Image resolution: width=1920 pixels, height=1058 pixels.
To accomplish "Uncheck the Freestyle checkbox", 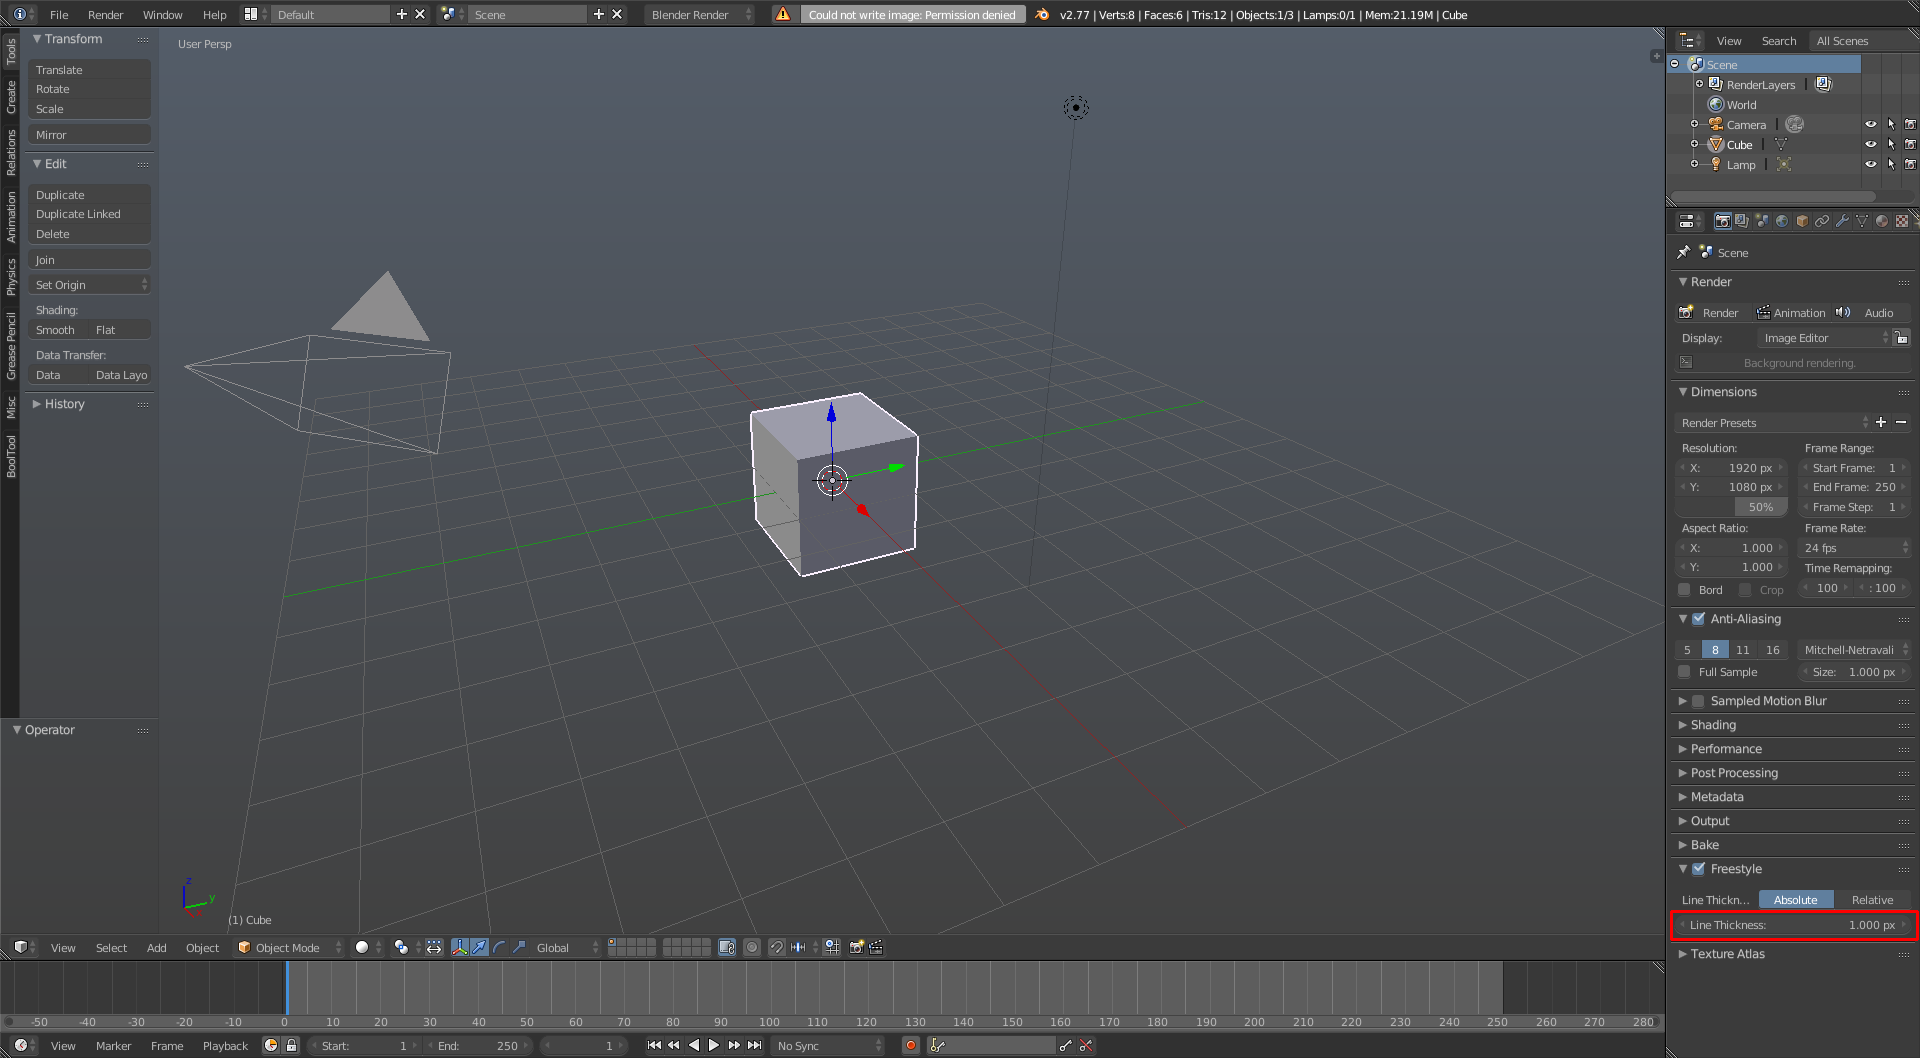I will pyautogui.click(x=1699, y=869).
